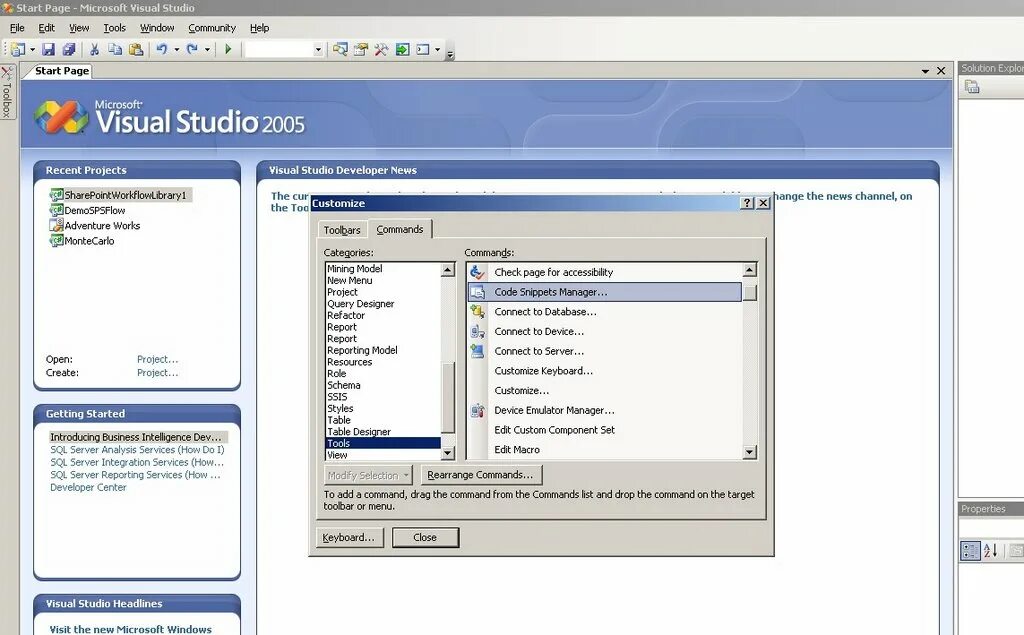
Task: Click the Create Project link
Action: coord(157,372)
